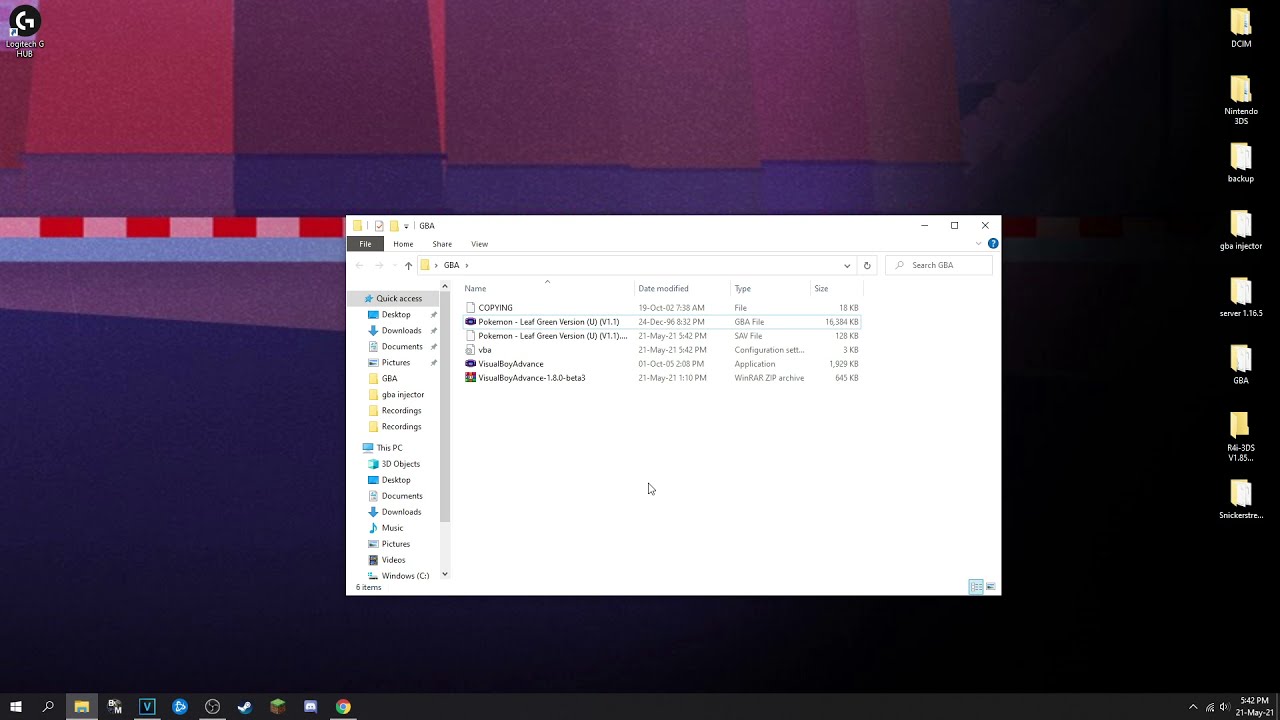Open the address bar history dropdown

(x=847, y=265)
